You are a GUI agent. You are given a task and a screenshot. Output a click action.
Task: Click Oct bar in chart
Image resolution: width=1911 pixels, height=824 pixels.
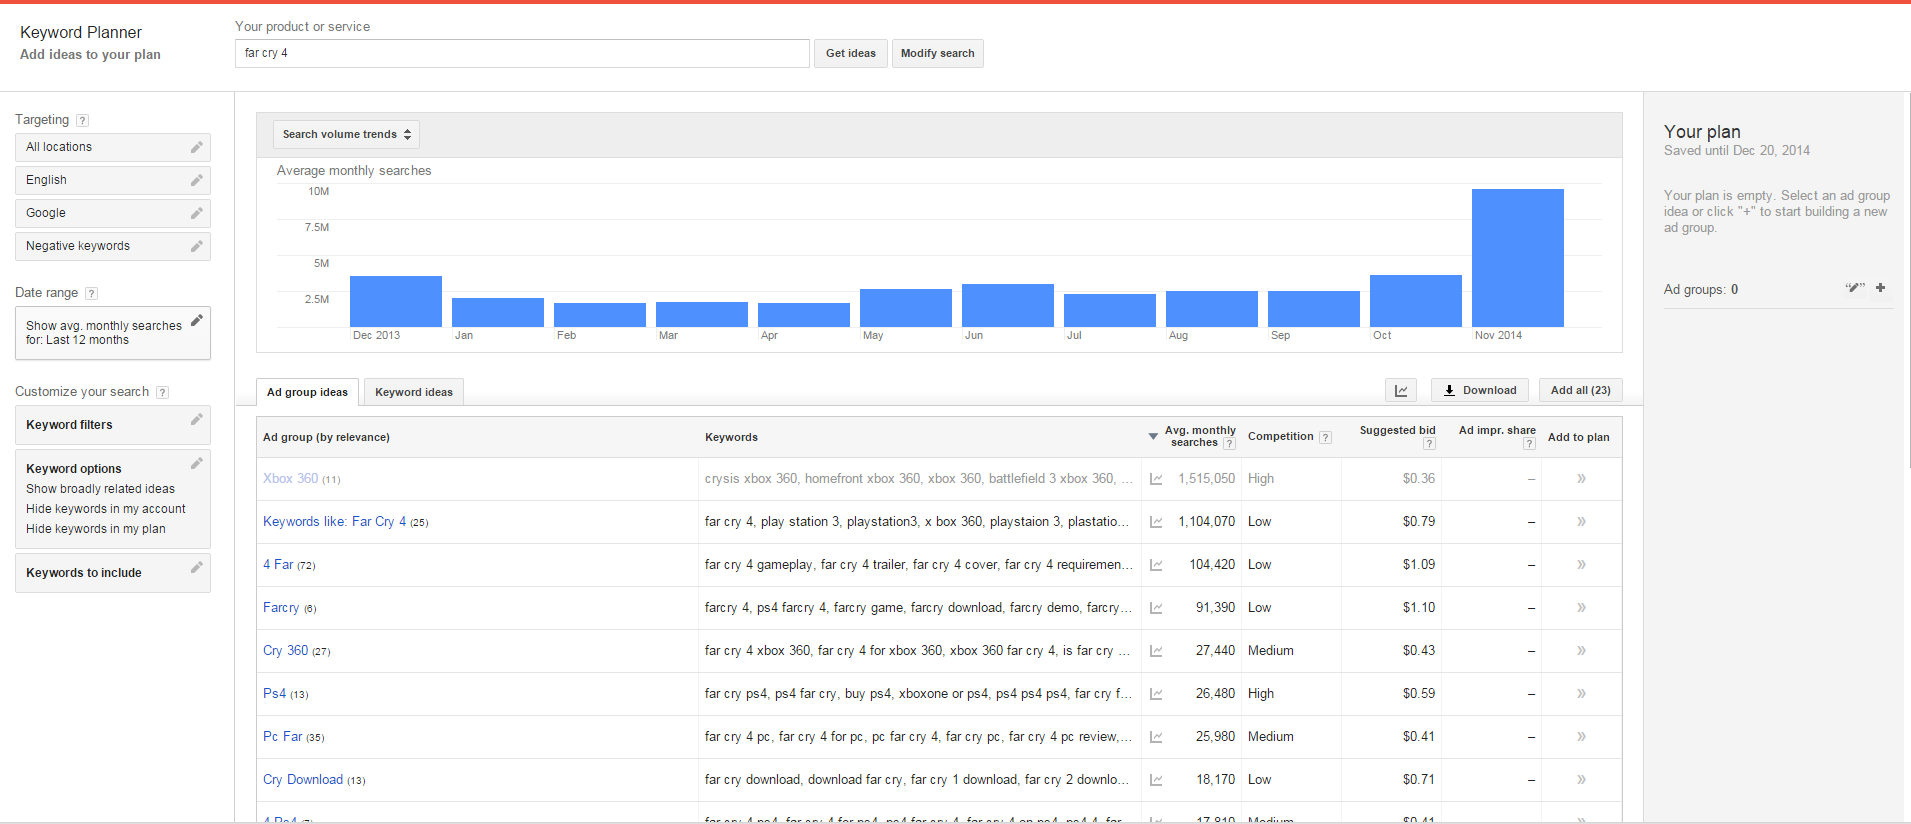tap(1415, 301)
